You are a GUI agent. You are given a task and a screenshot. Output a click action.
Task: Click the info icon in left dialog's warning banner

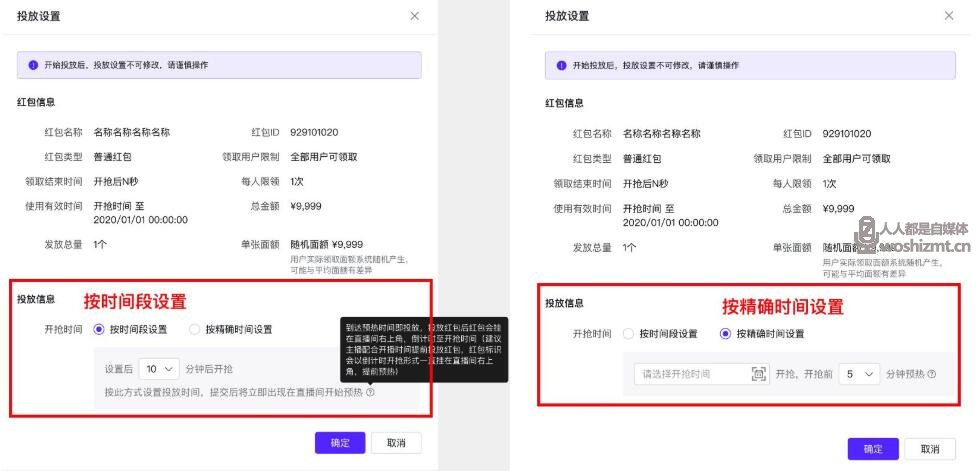[x=32, y=65]
